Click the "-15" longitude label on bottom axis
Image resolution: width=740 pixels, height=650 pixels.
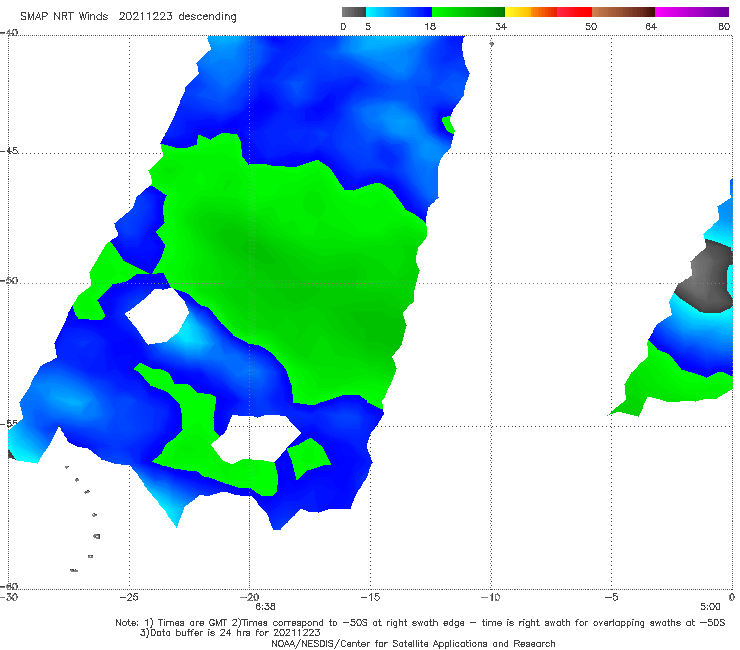tap(370, 597)
